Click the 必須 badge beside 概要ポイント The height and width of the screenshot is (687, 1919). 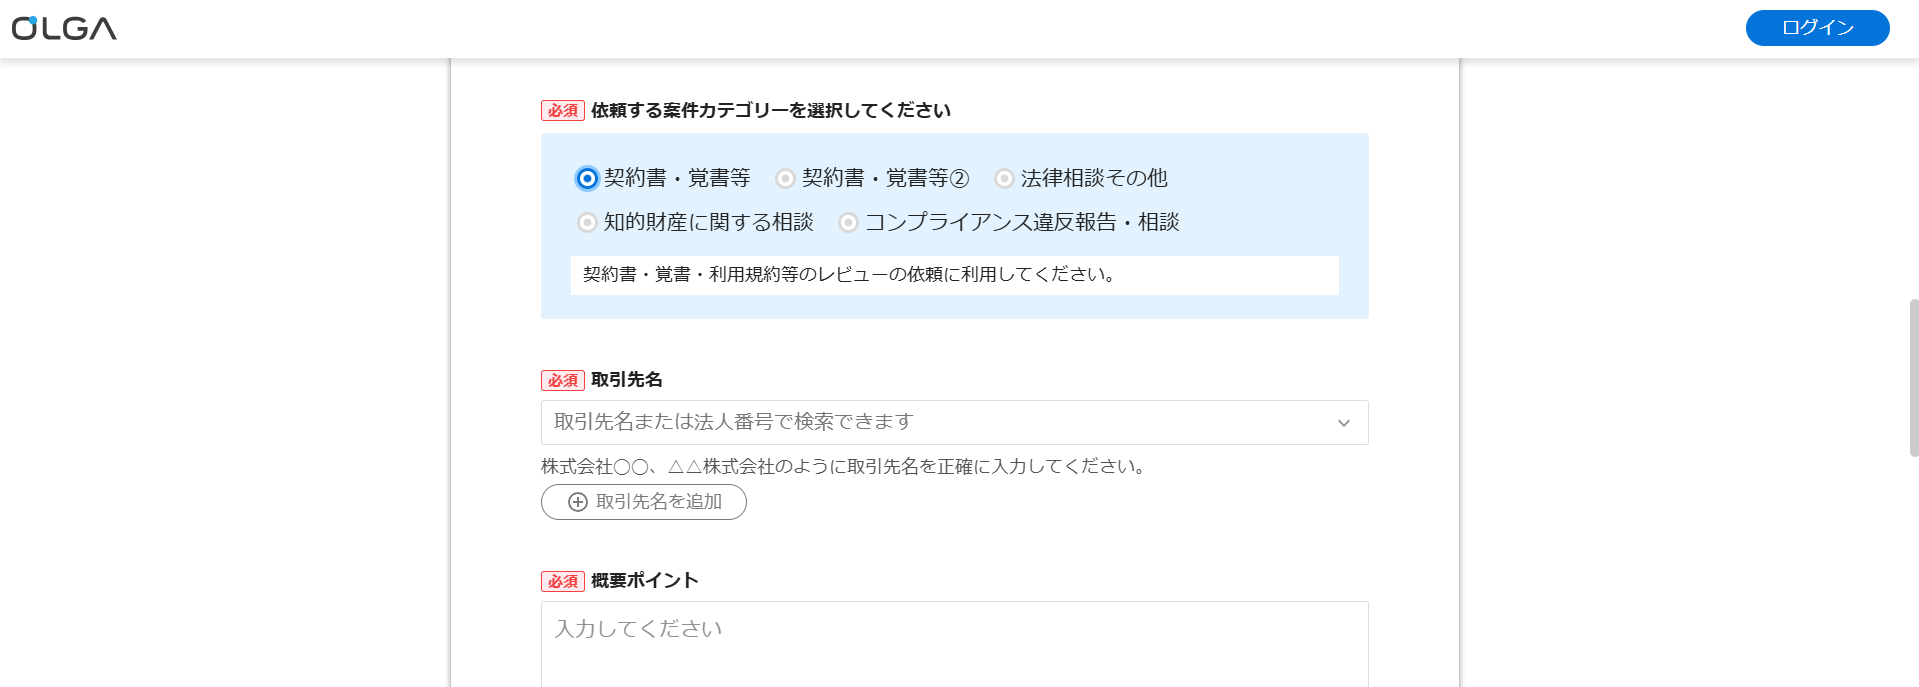[x=563, y=581]
